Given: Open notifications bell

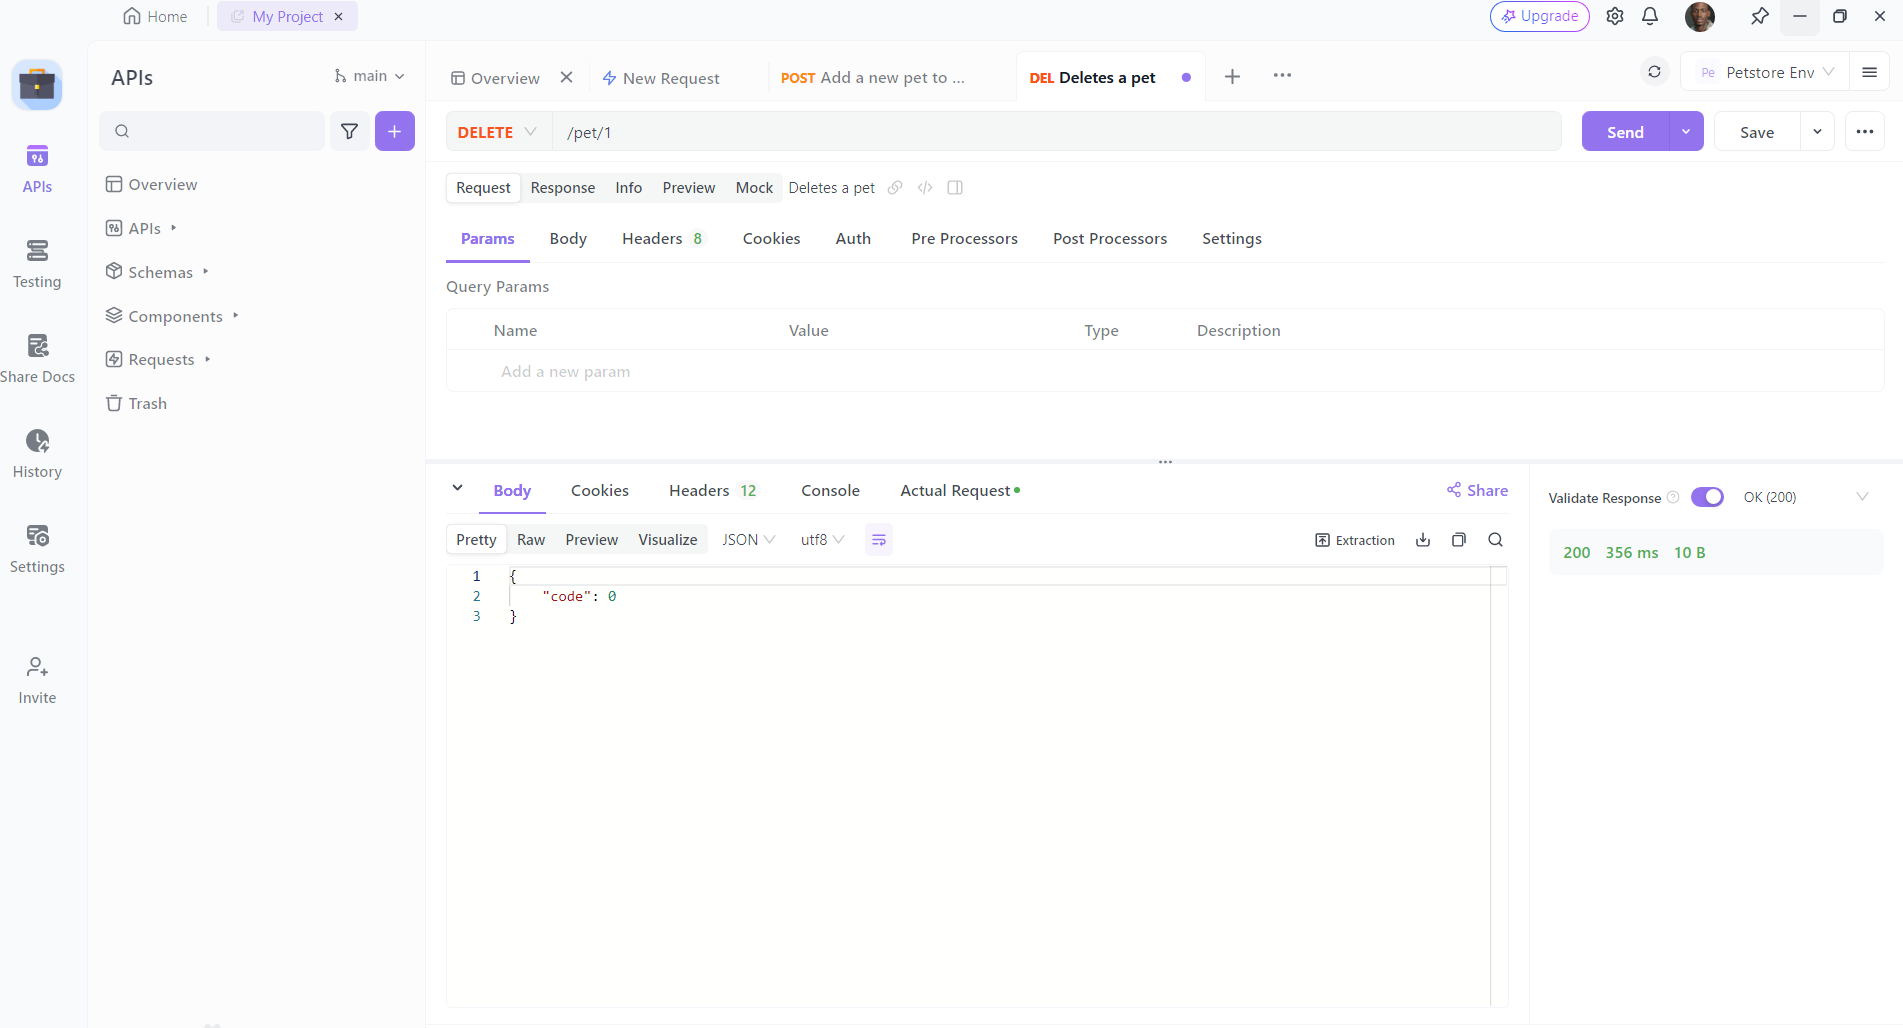Looking at the screenshot, I should 1650,16.
